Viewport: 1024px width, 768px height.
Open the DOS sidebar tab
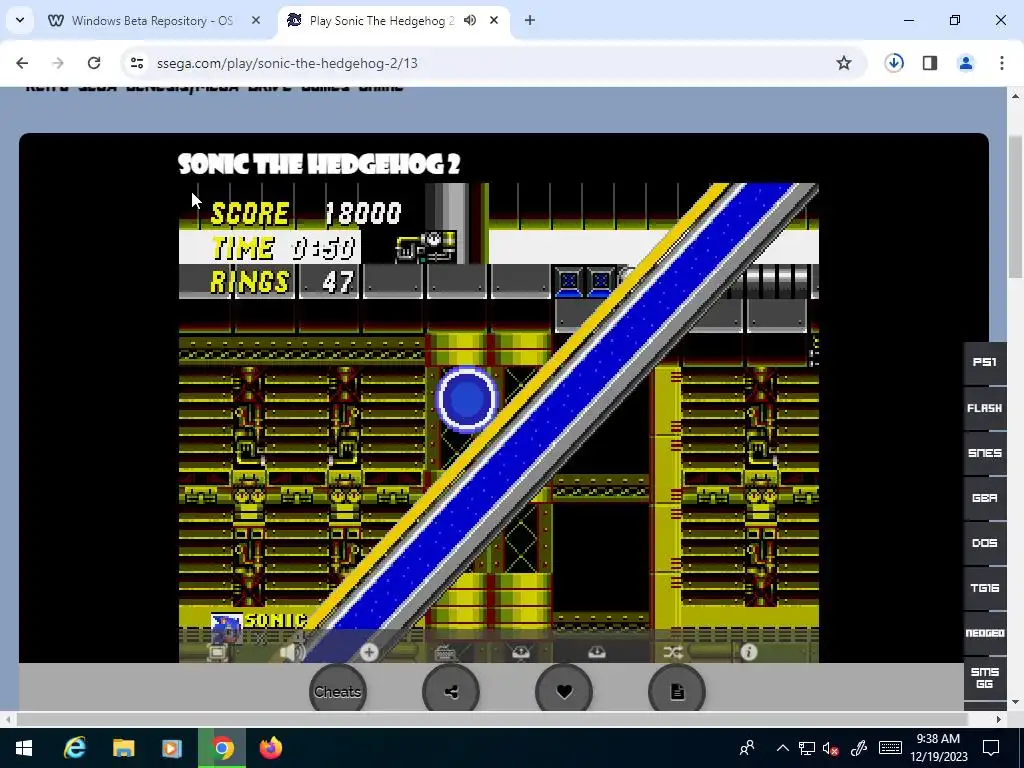point(985,543)
